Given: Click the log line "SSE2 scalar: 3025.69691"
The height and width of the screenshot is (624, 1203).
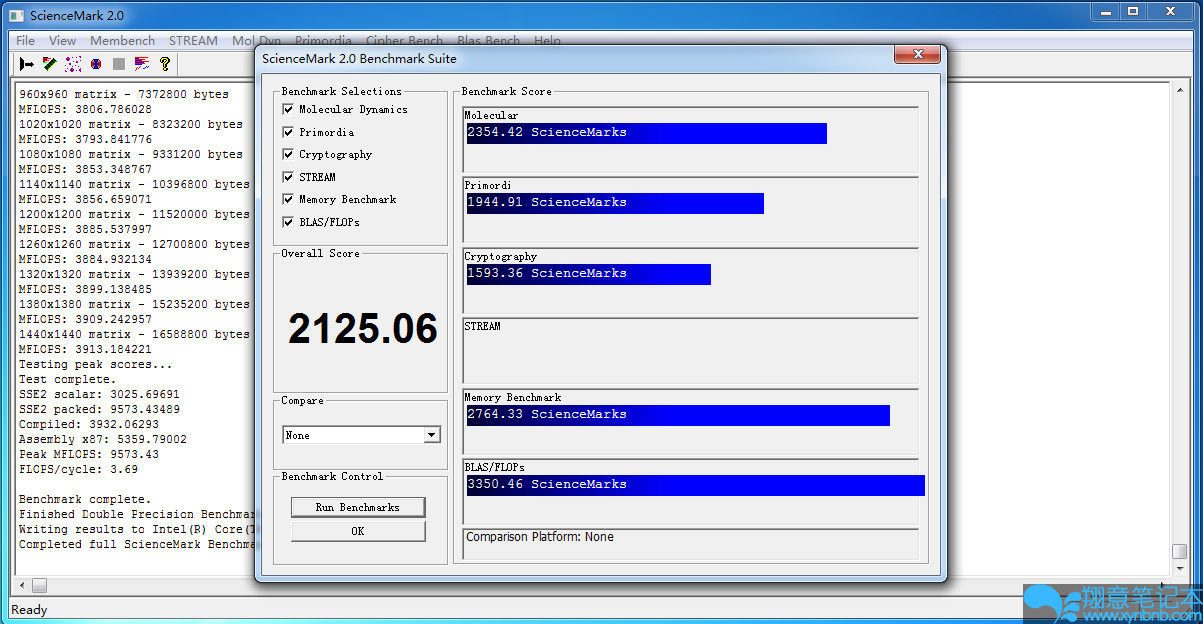Looking at the screenshot, I should [99, 394].
